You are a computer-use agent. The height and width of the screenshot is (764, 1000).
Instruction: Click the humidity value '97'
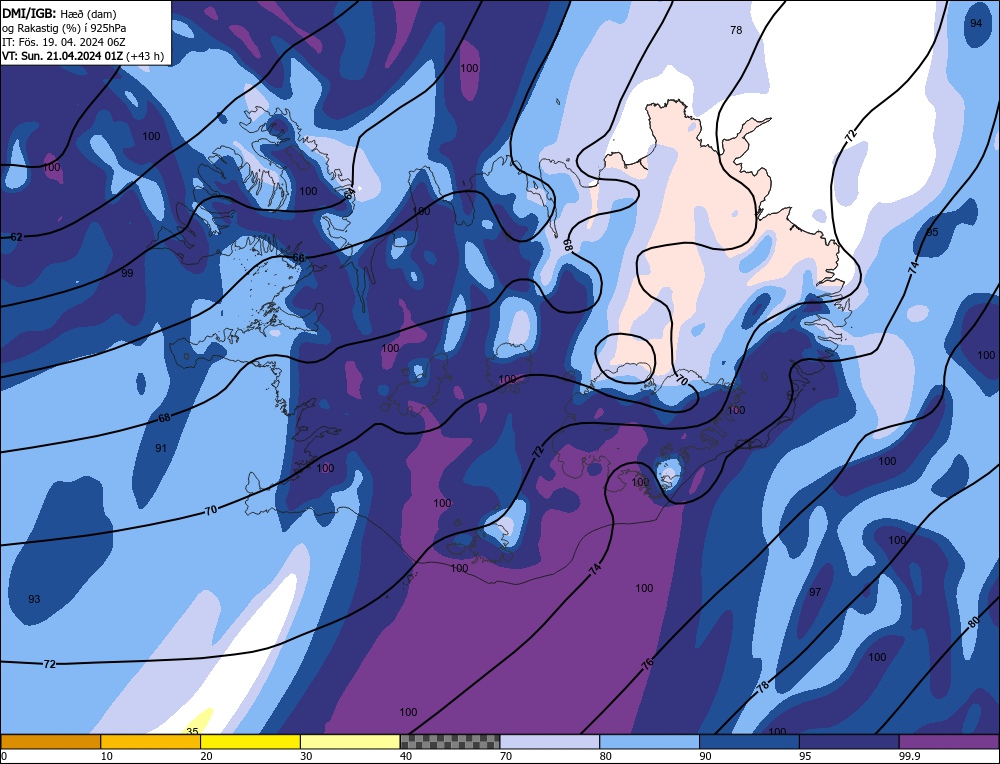(815, 592)
